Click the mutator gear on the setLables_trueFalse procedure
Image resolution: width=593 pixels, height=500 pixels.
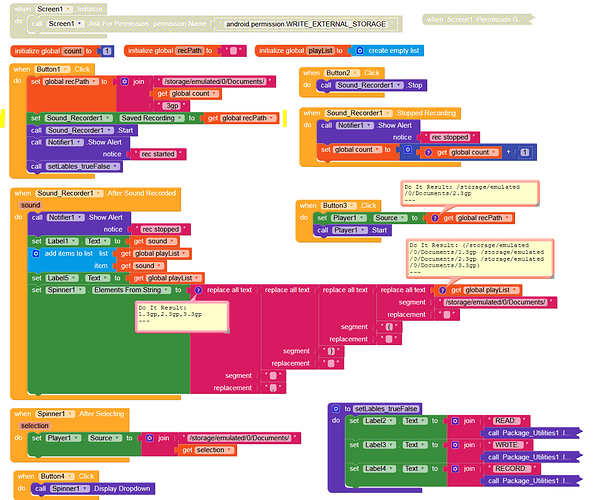tap(335, 408)
